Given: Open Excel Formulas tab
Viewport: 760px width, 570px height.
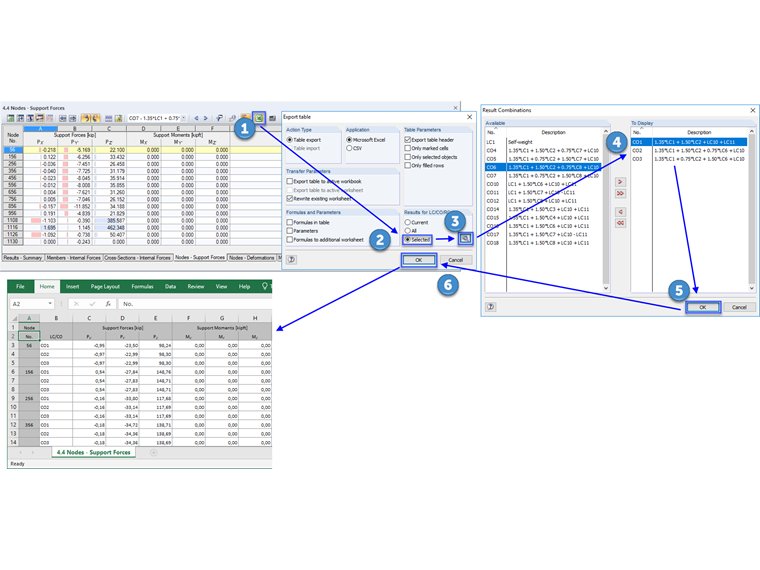Looking at the screenshot, I should (x=142, y=286).
